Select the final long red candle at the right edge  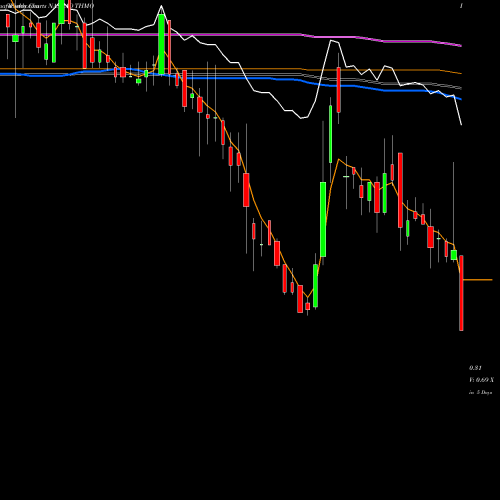pos(461,293)
